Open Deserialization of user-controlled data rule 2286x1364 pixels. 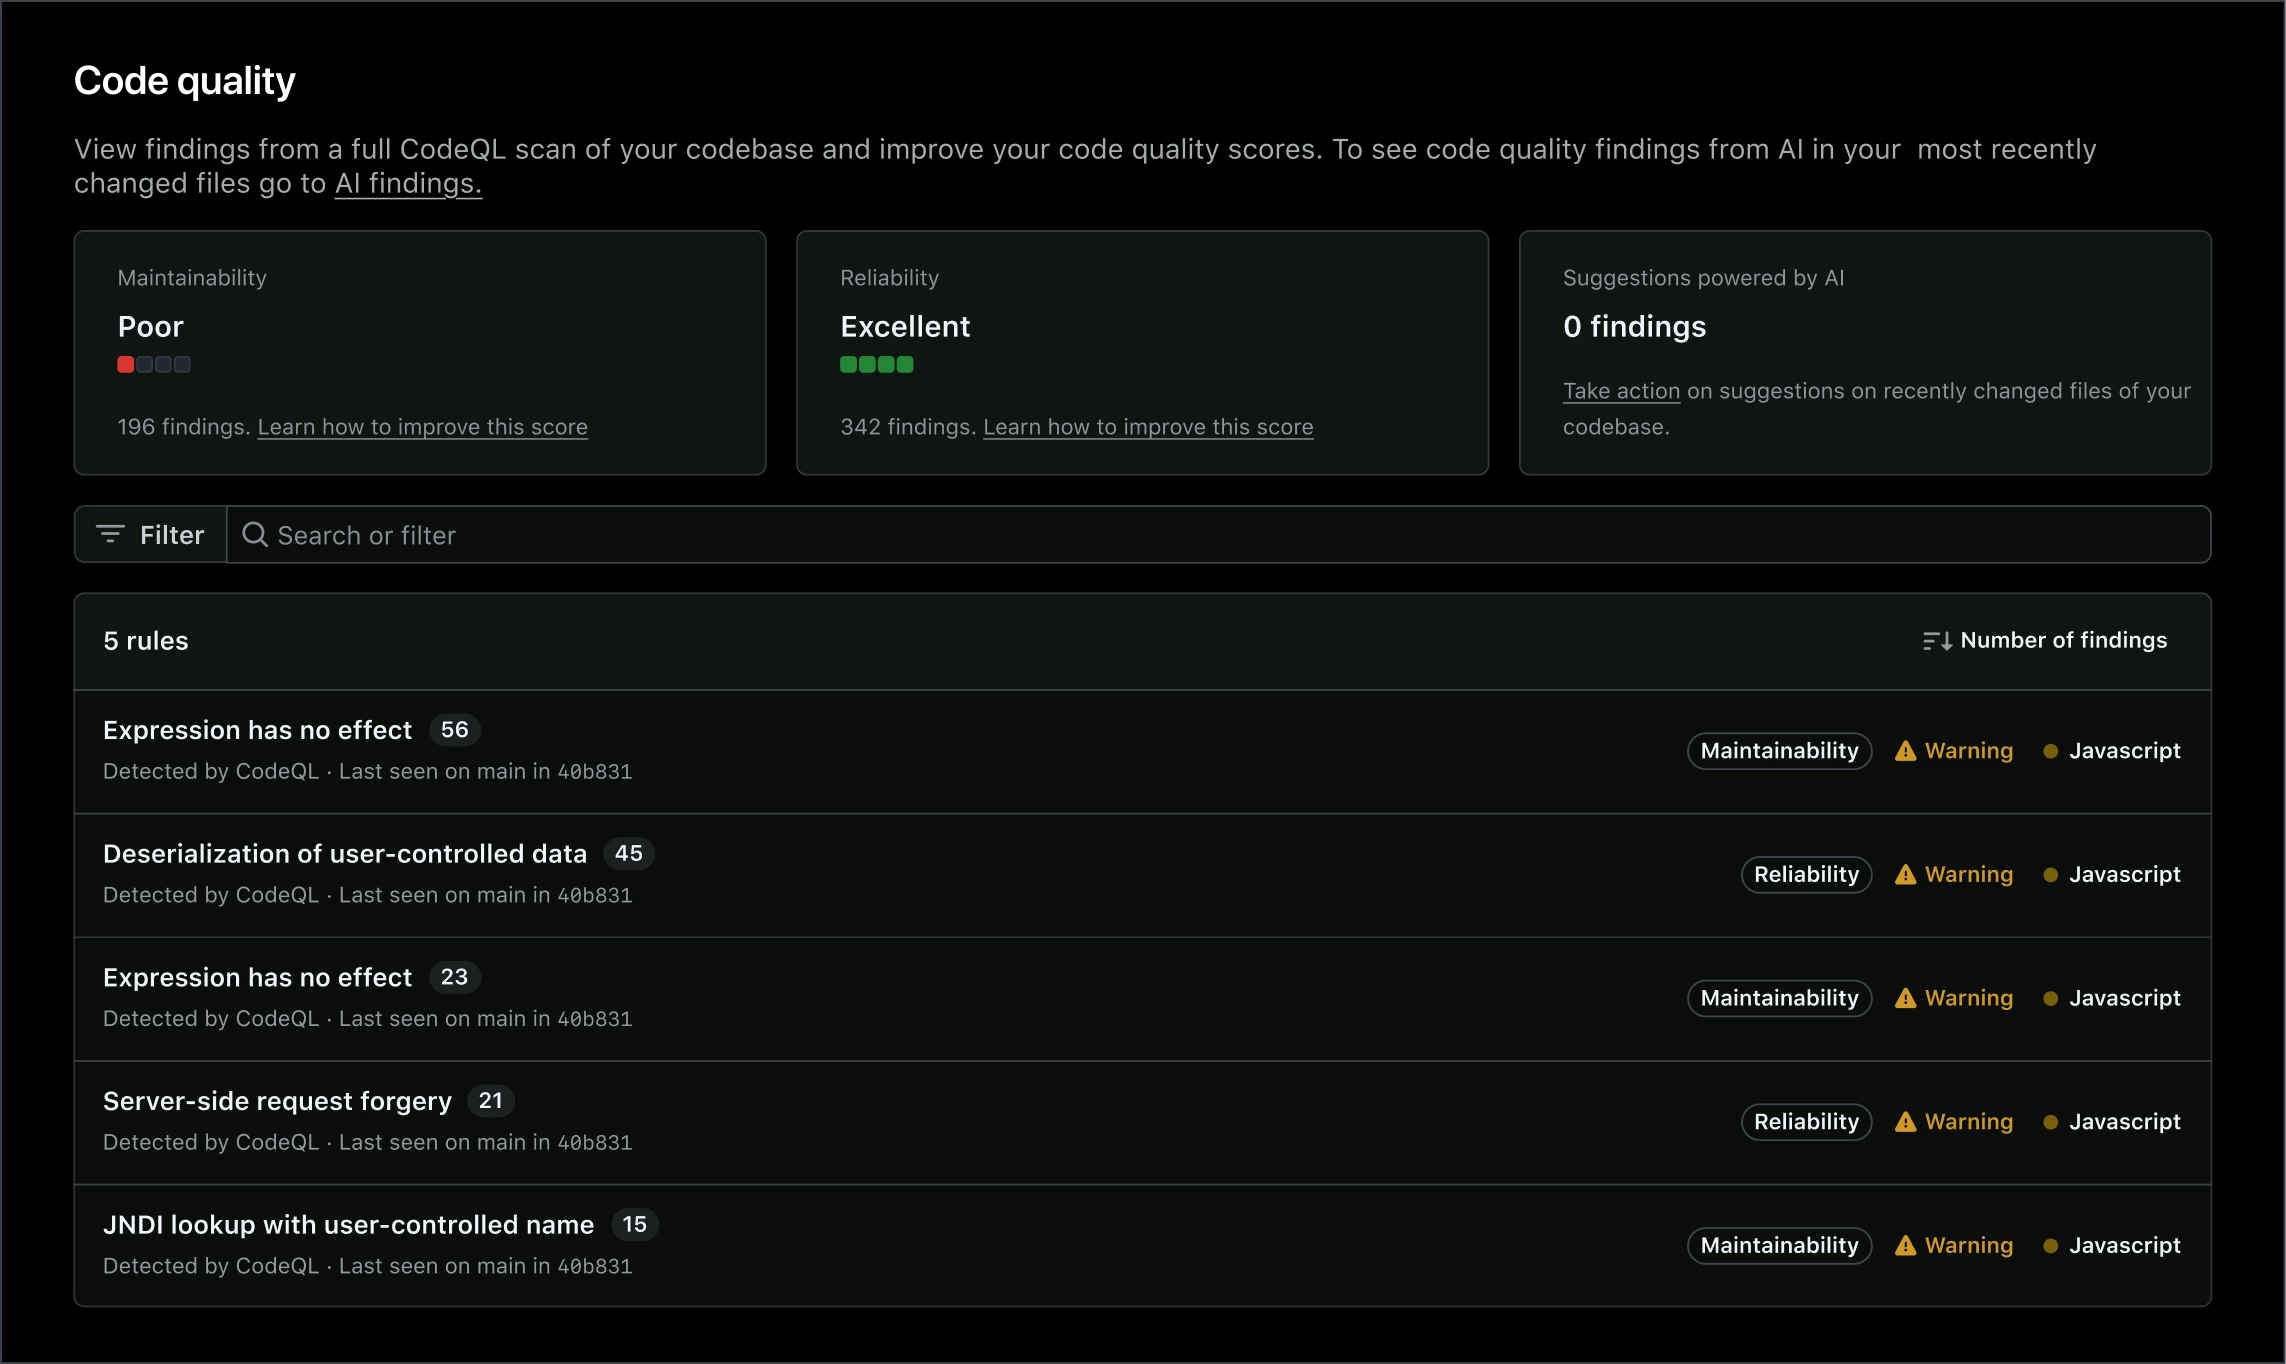(345, 854)
